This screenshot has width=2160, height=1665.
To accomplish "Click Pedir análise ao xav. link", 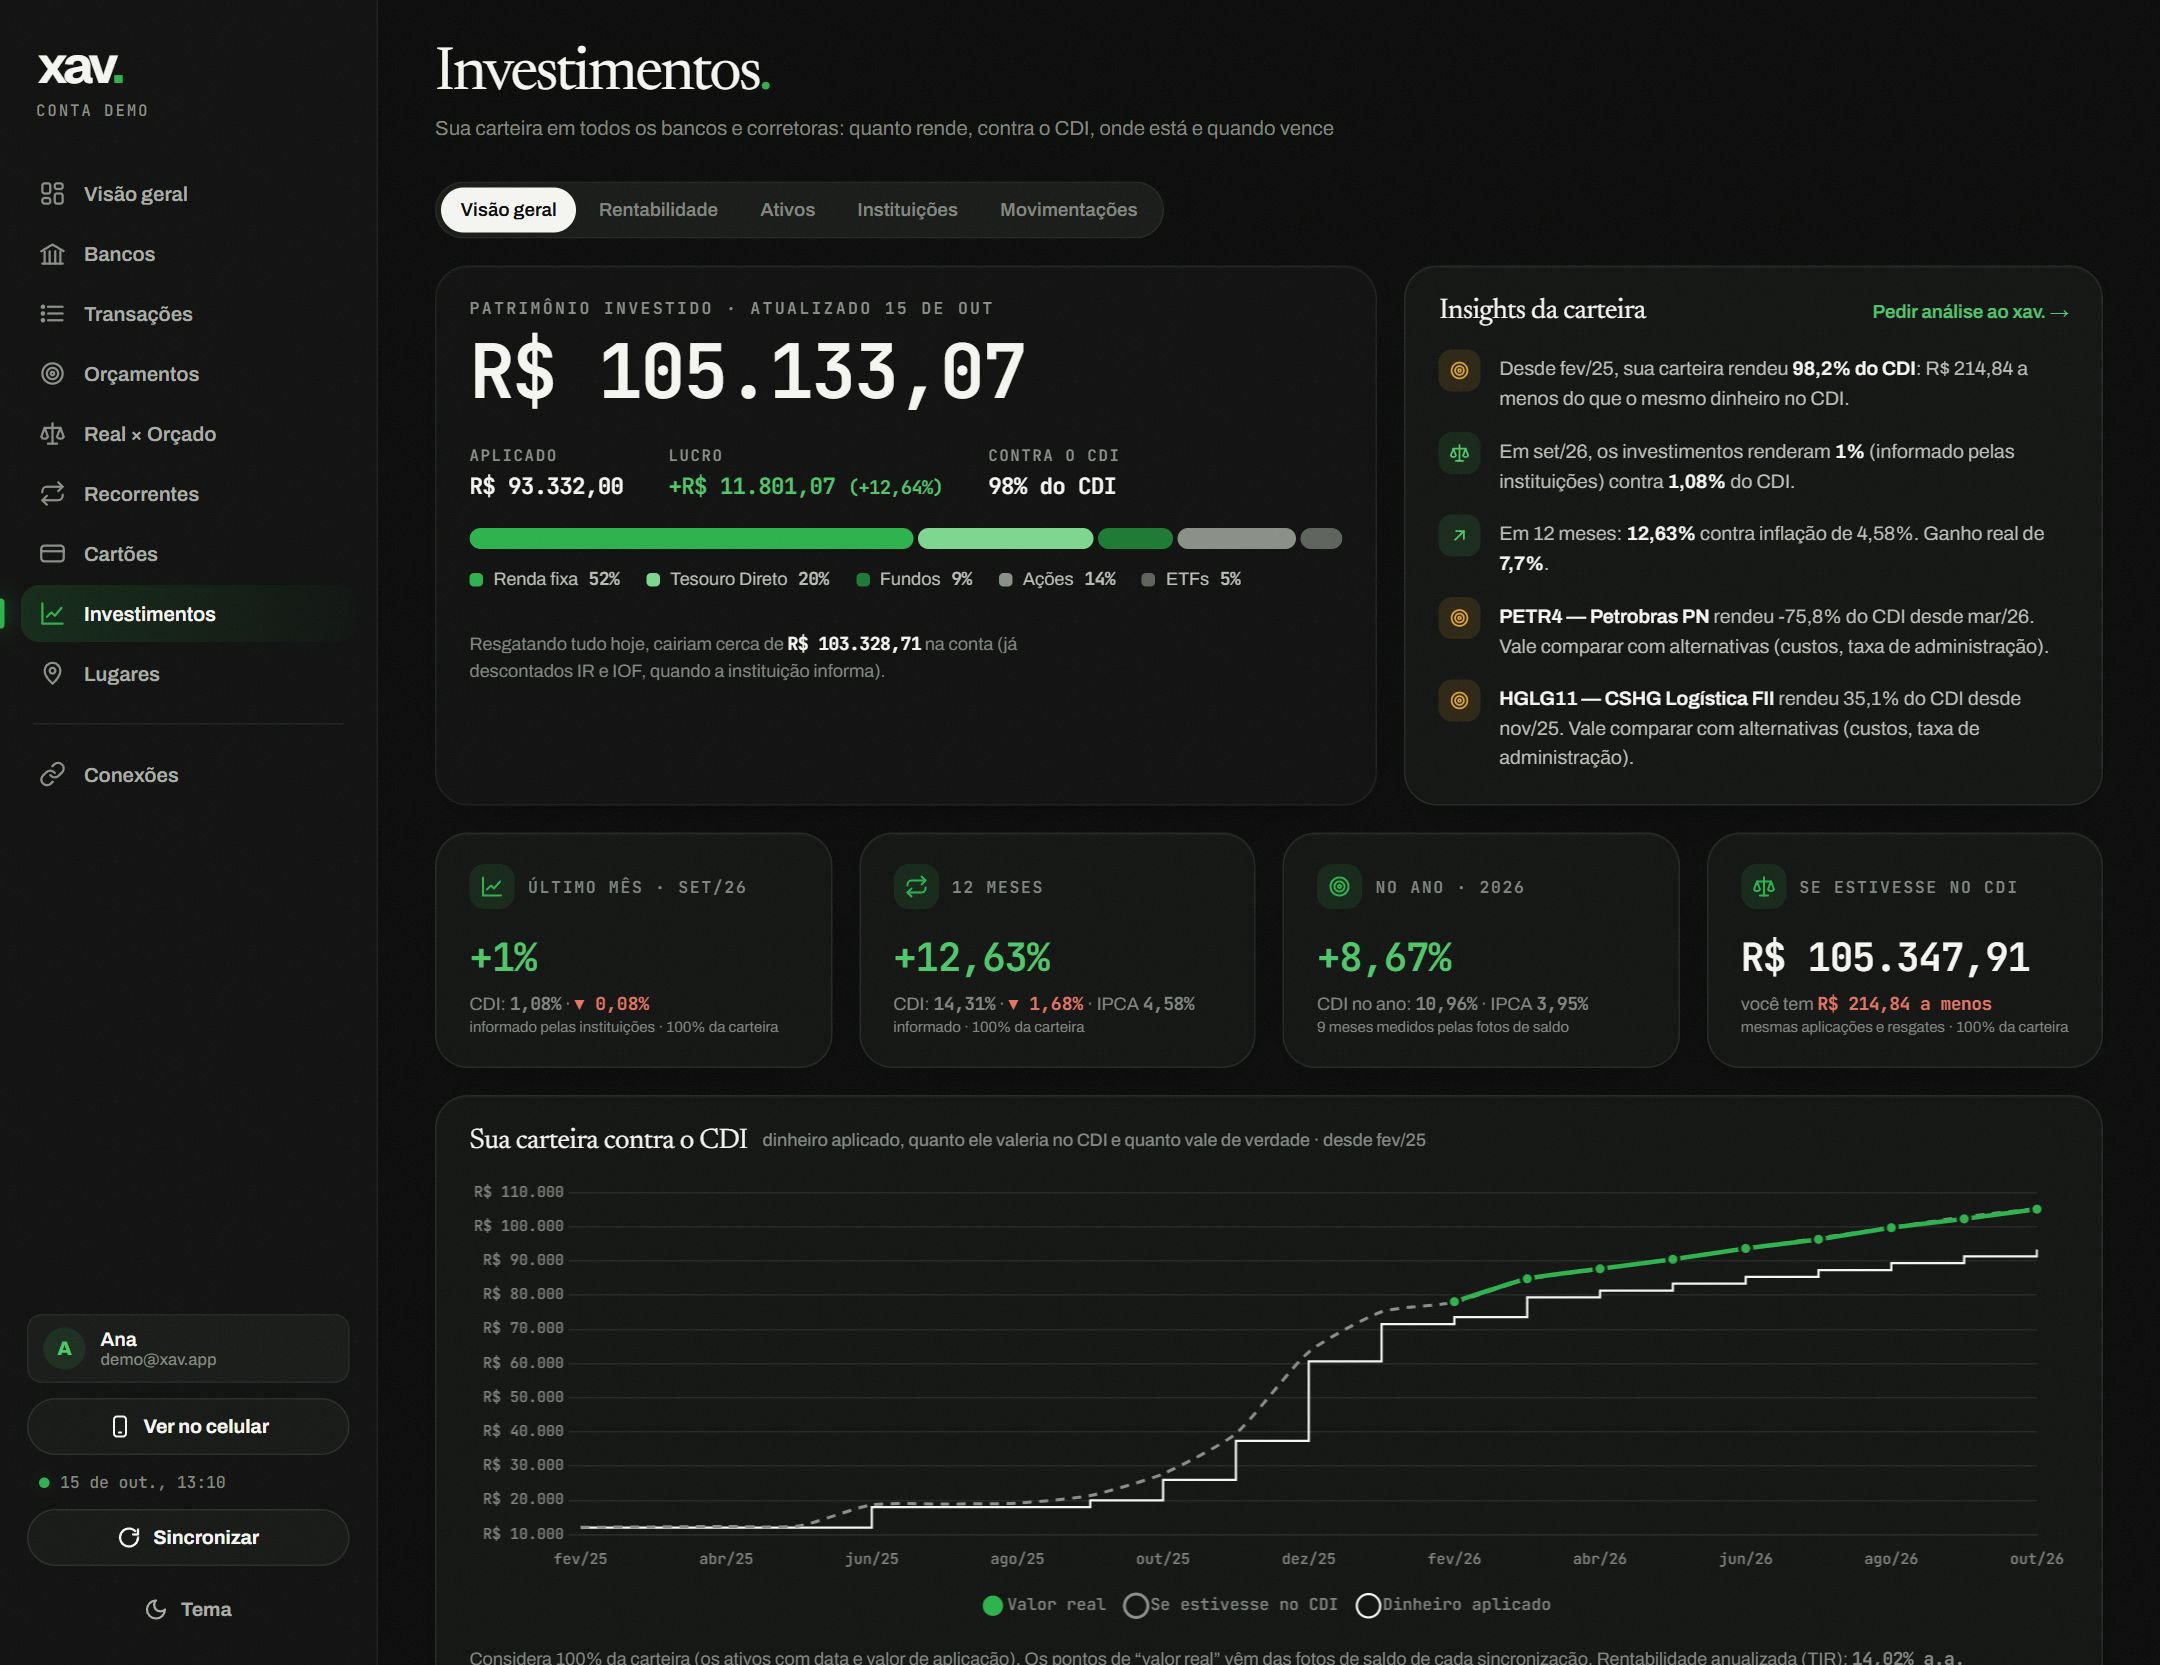I will 1970,312.
